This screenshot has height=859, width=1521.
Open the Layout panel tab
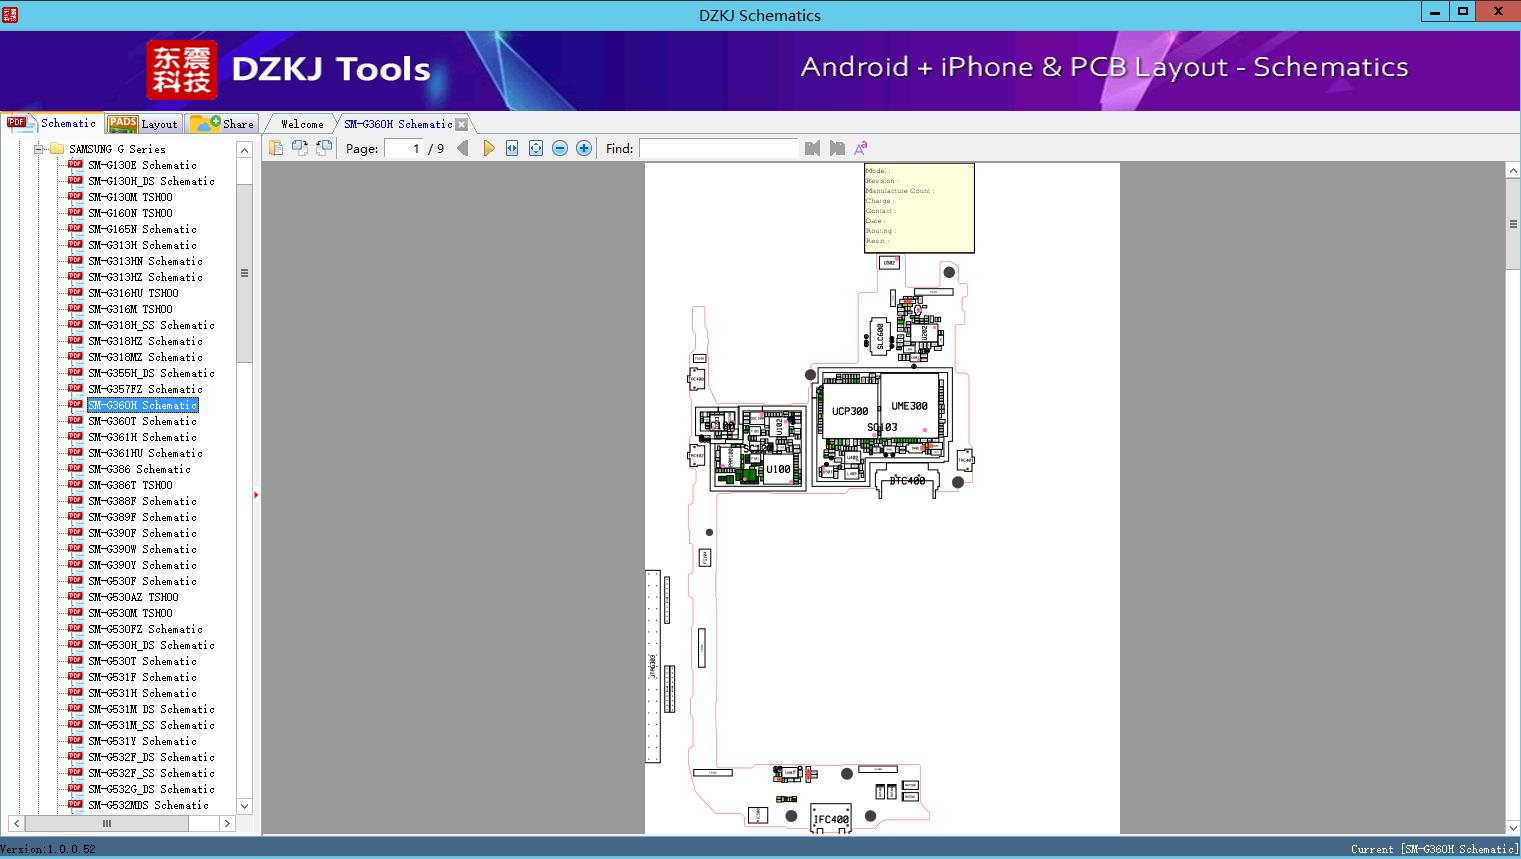pyautogui.click(x=143, y=123)
